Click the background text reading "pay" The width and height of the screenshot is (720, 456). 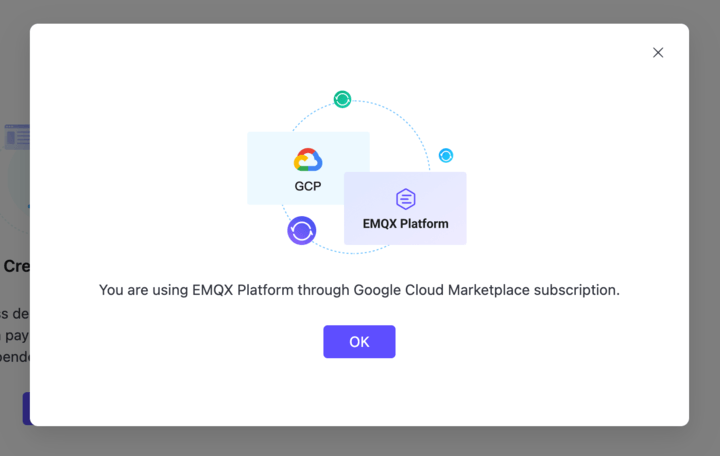(17, 335)
